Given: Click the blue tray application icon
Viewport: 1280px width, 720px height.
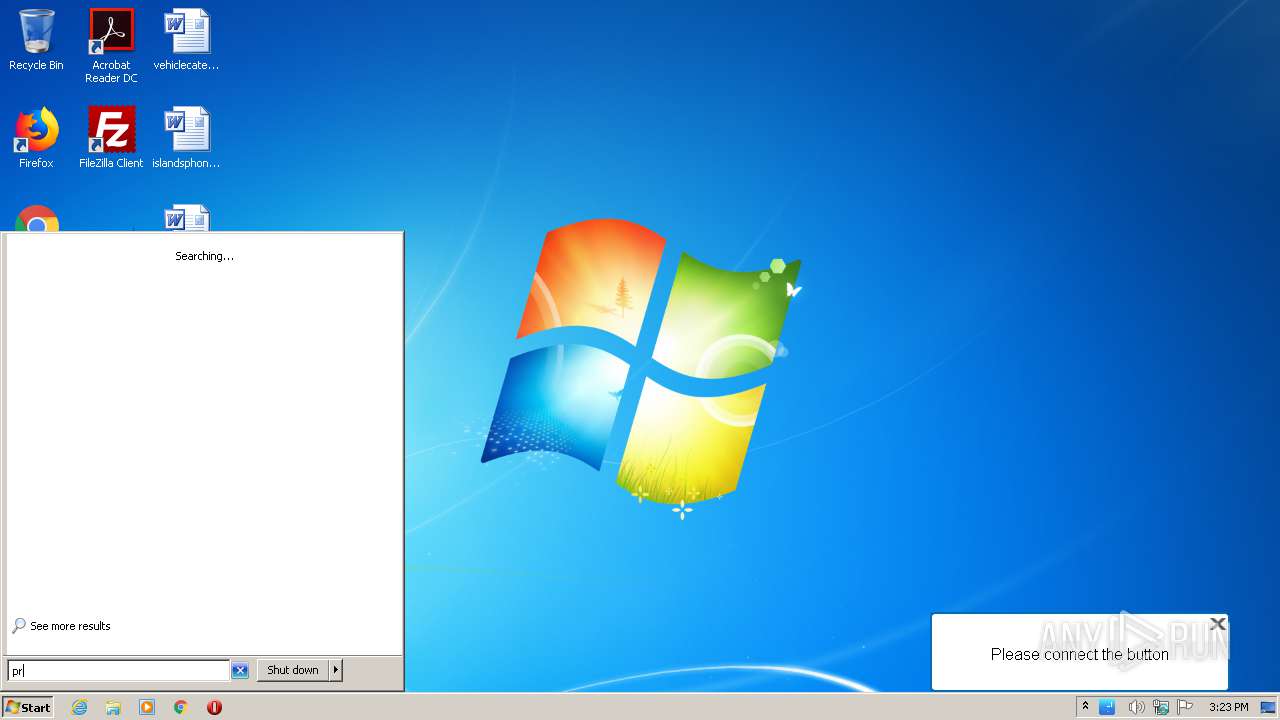Looking at the screenshot, I should coord(1107,707).
